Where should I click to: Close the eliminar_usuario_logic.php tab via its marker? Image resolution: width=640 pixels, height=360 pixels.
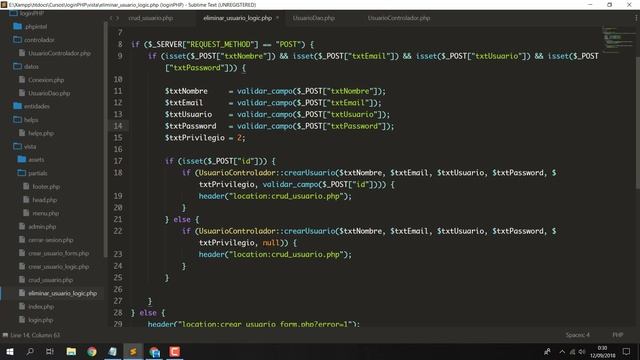coord(278,18)
